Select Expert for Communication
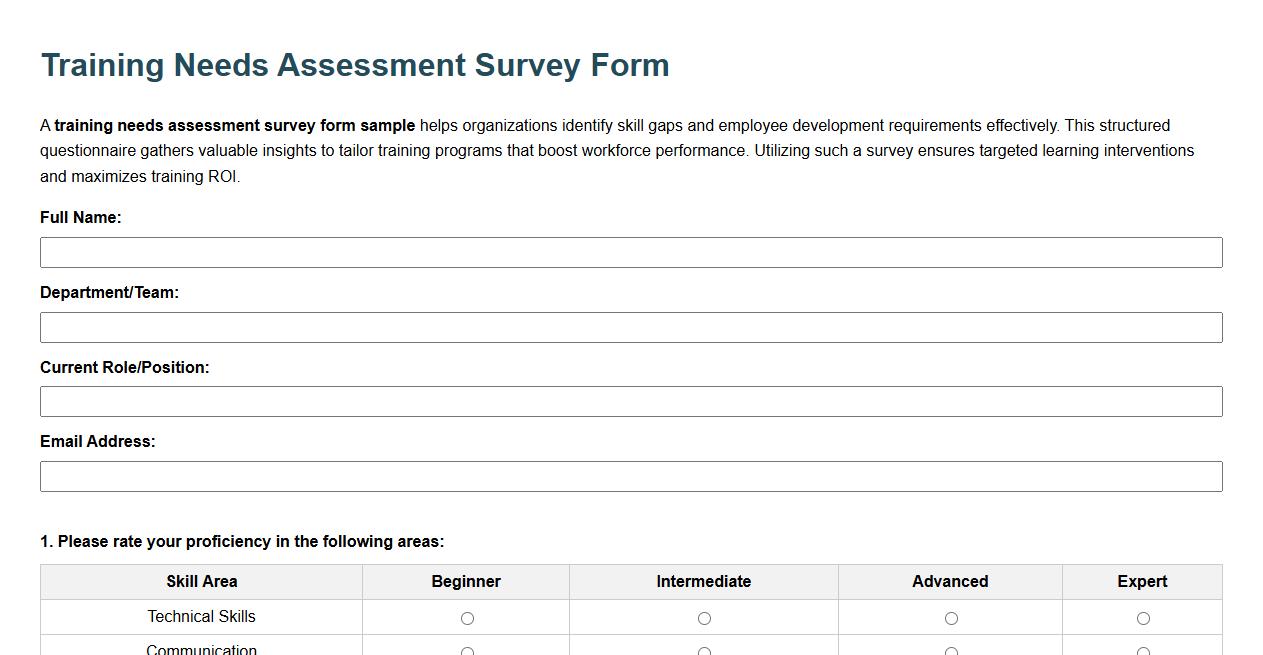1263x655 pixels. coord(1142,651)
